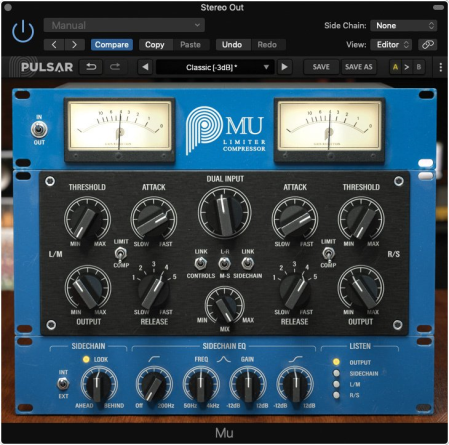Click the left RELEASE knob
This screenshot has width=449, height=445.
click(x=154, y=290)
